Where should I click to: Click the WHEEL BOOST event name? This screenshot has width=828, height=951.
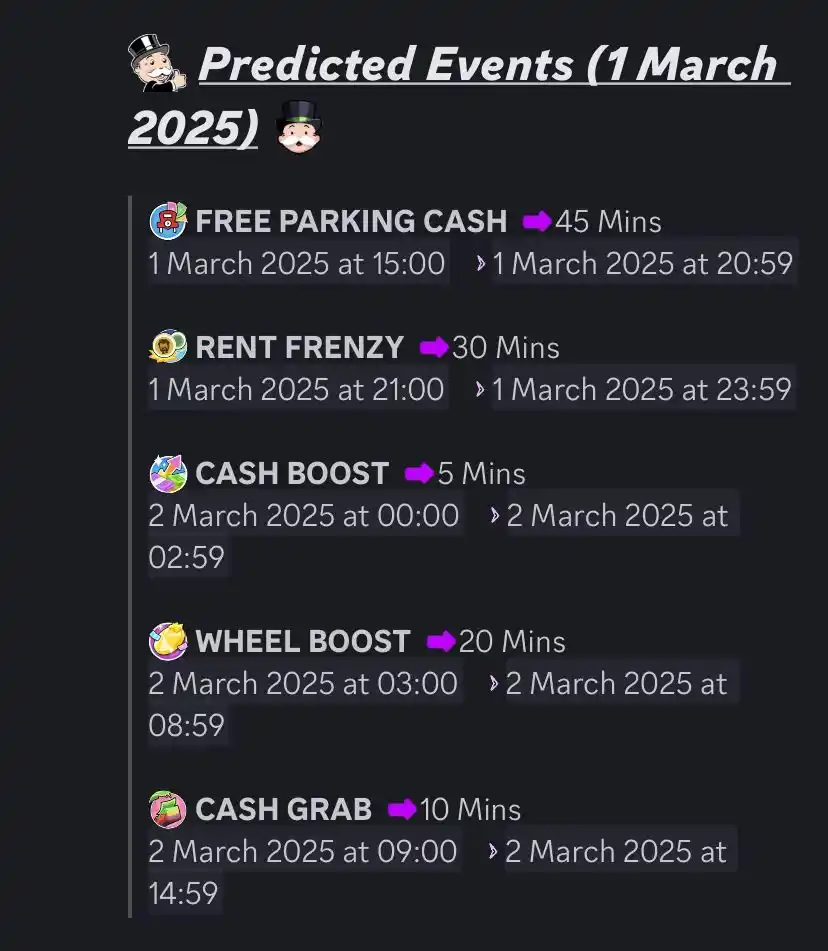tap(303, 641)
